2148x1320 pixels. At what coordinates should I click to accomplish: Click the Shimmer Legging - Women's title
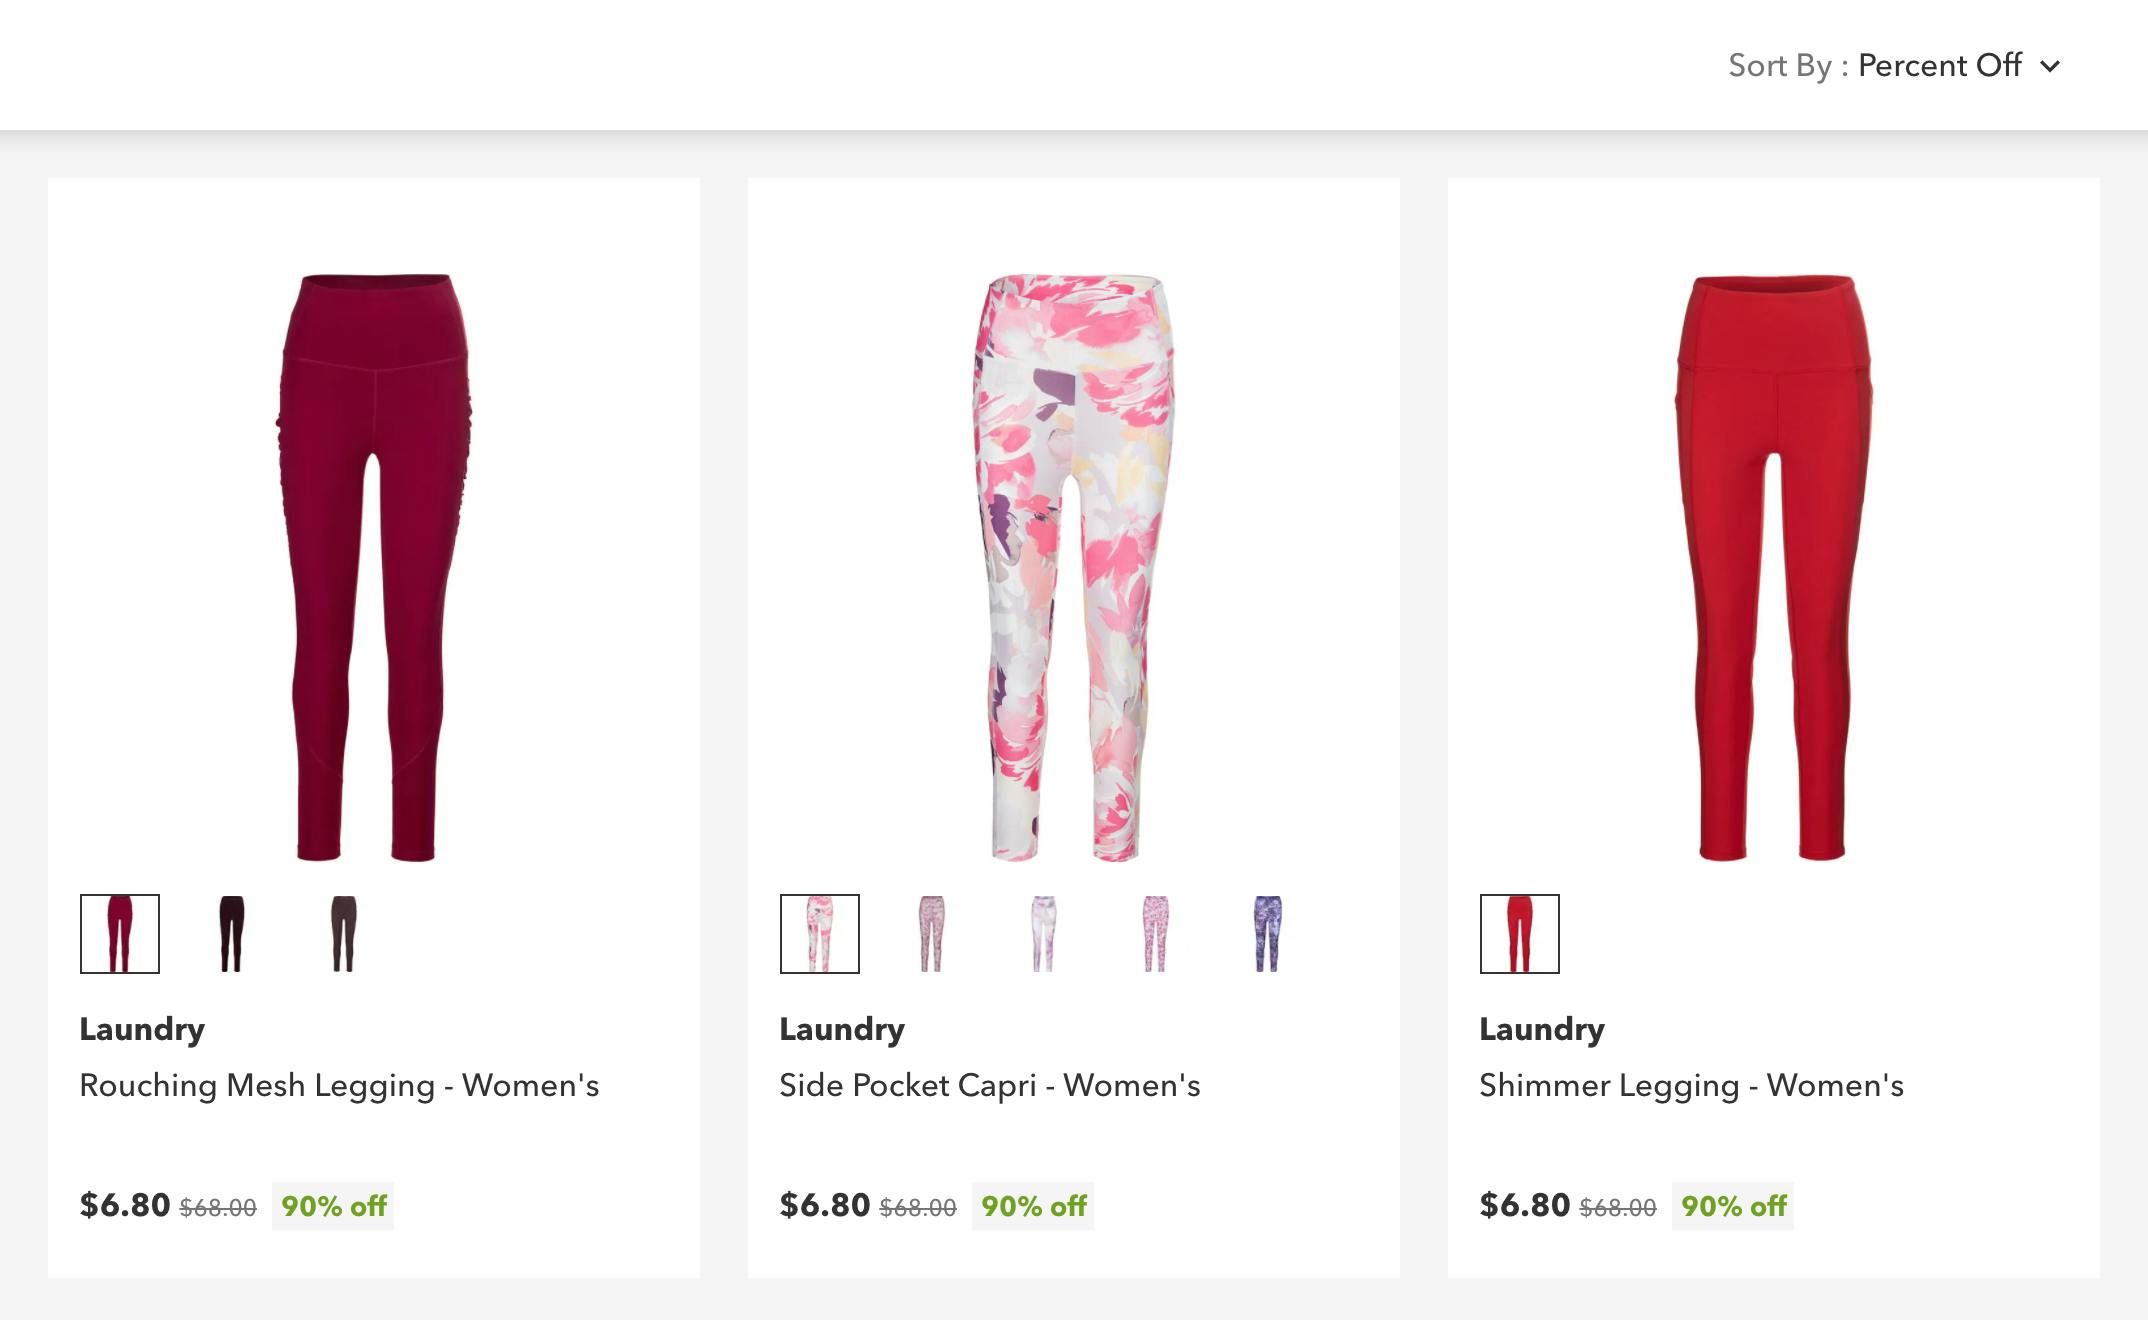[x=1691, y=1086]
